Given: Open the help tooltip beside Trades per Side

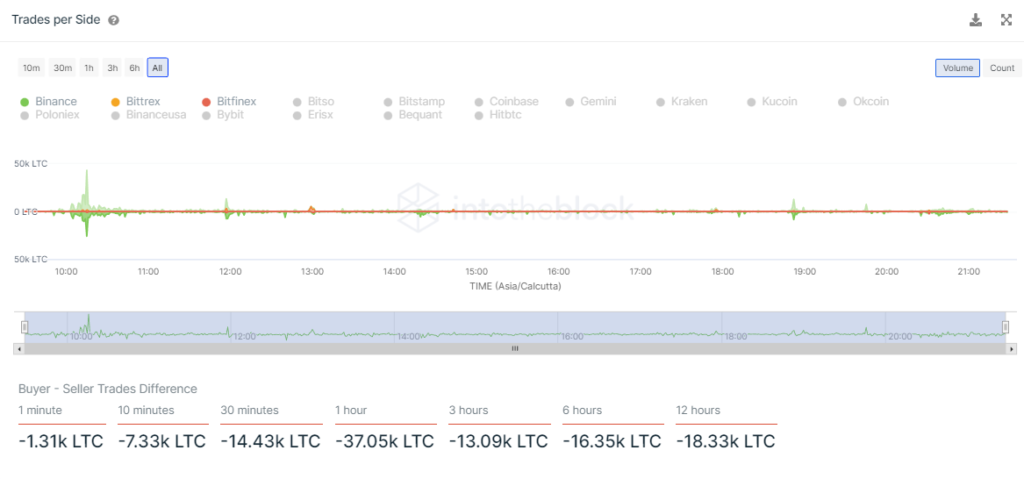Looking at the screenshot, I should coord(114,20).
